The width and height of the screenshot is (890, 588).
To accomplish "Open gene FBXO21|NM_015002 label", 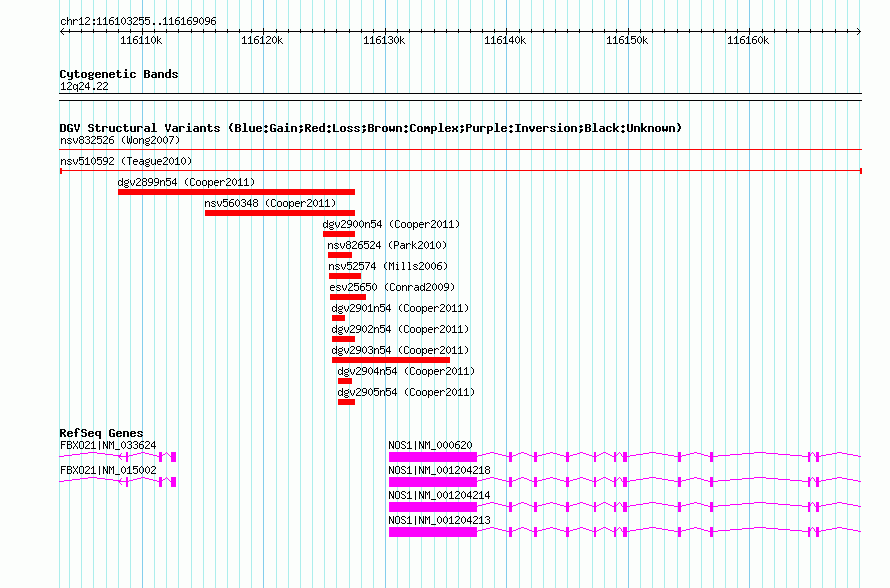I will [x=108, y=471].
